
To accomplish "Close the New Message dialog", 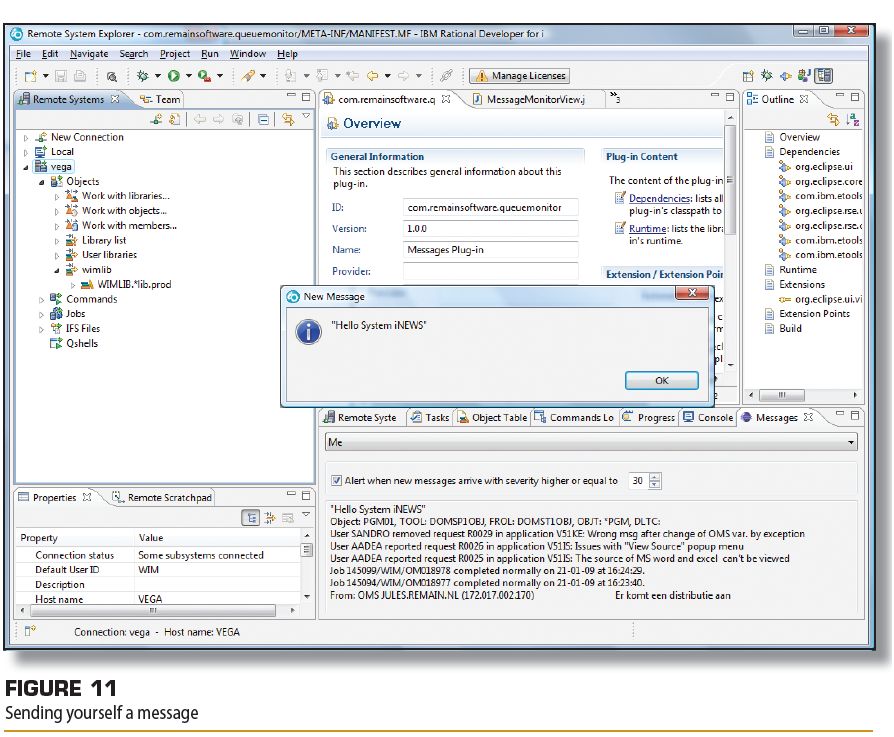I will (692, 293).
